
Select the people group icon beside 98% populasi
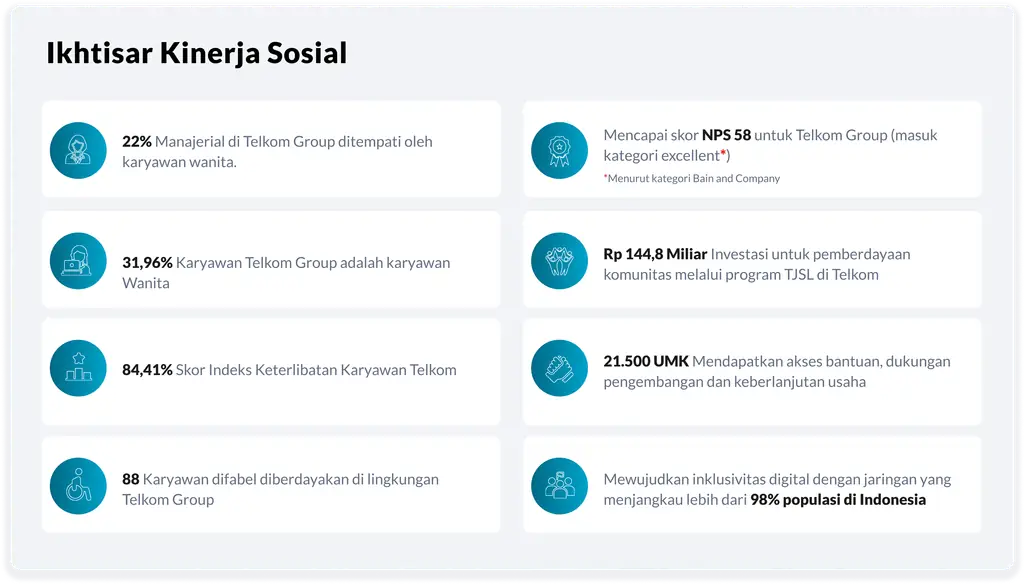(560, 485)
